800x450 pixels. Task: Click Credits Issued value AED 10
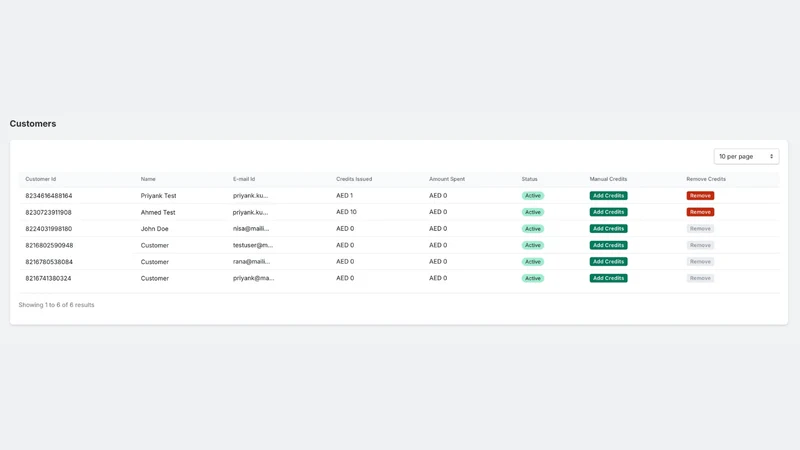346,212
